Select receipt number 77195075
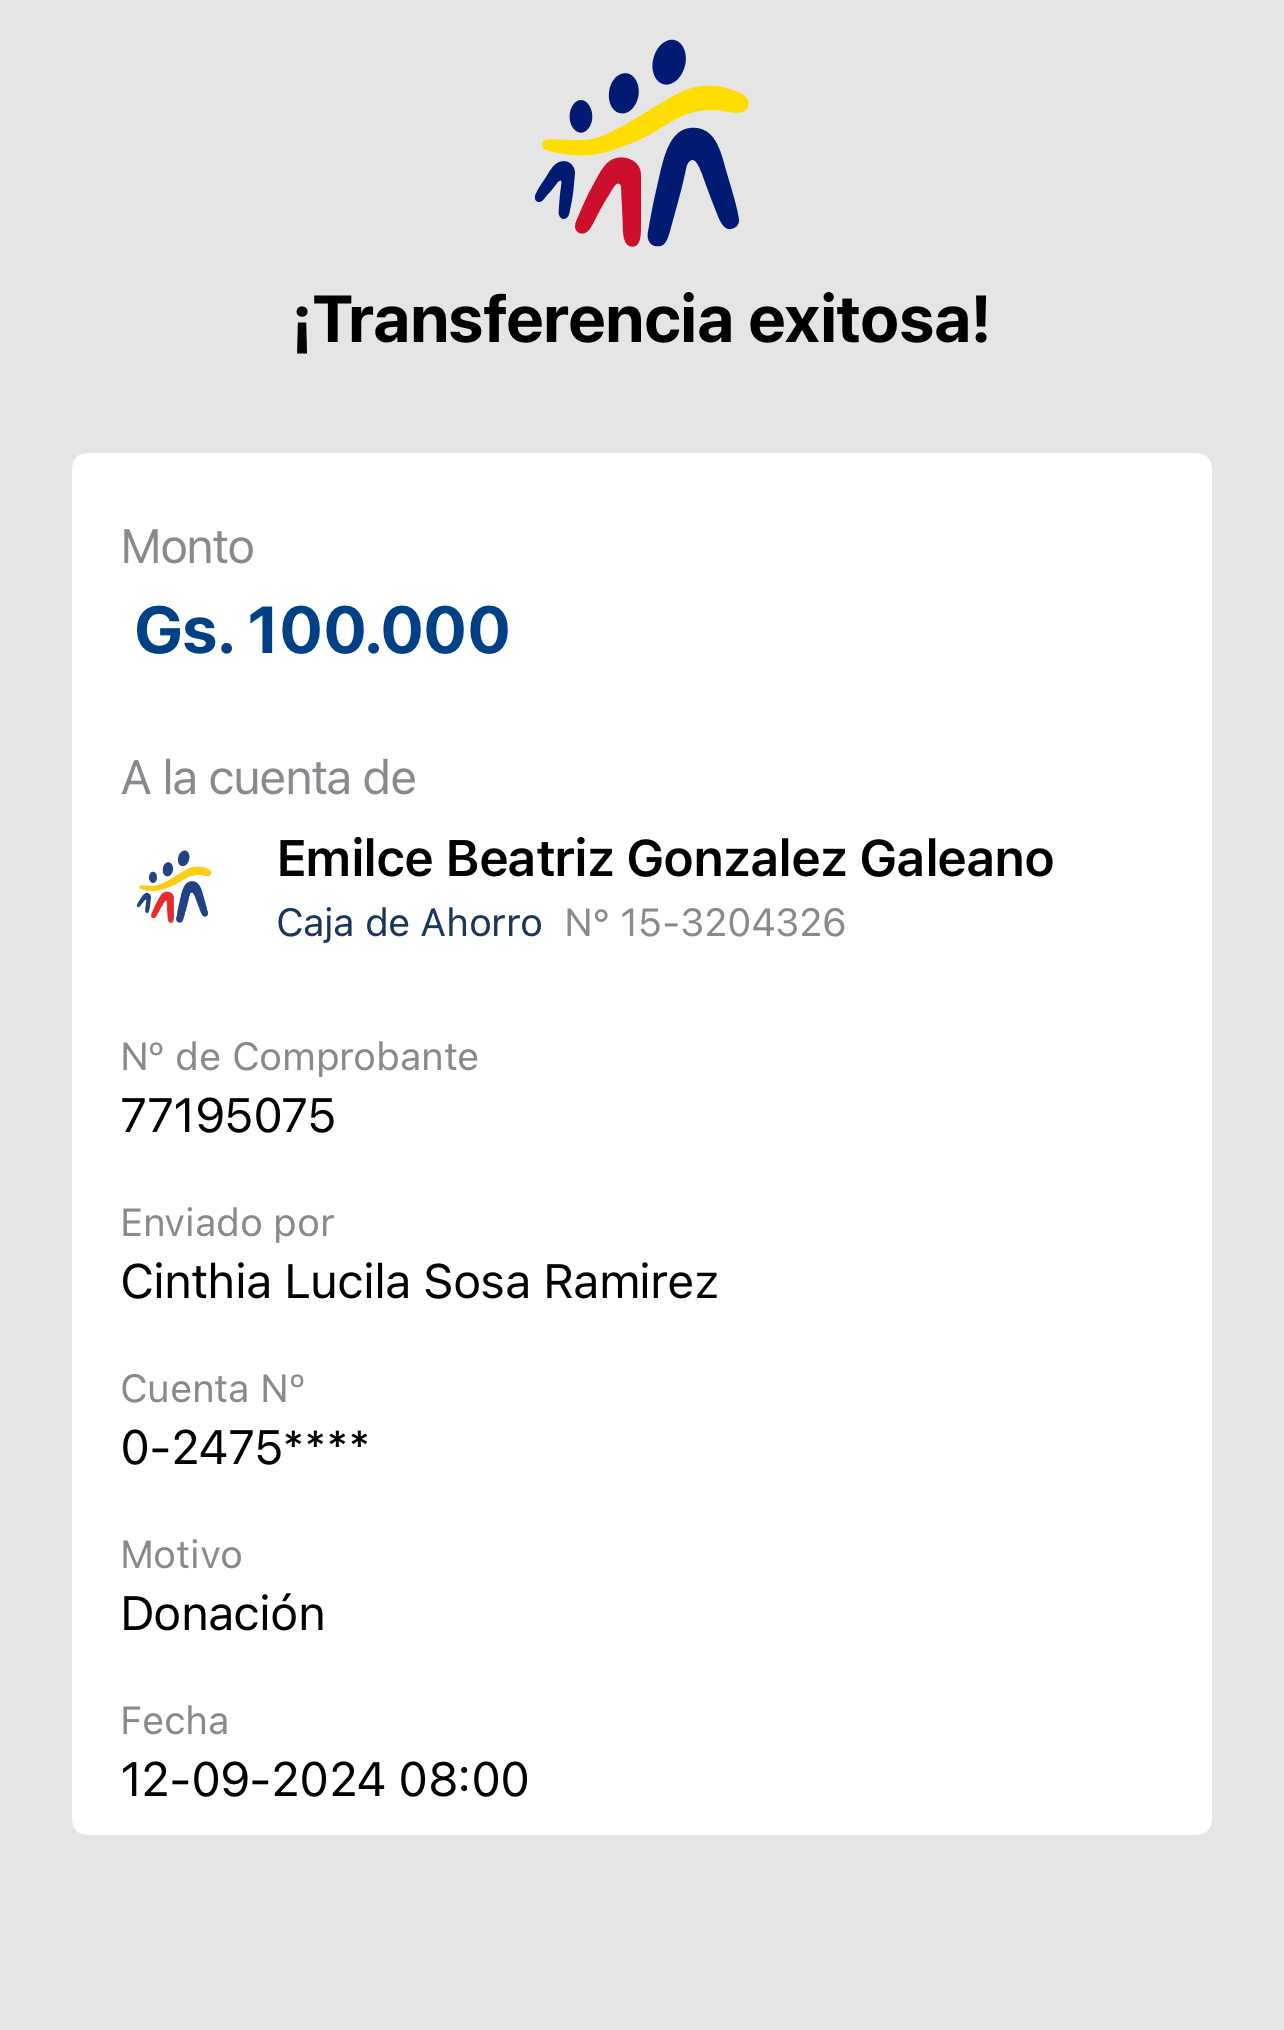The image size is (1284, 2030). [x=228, y=1116]
